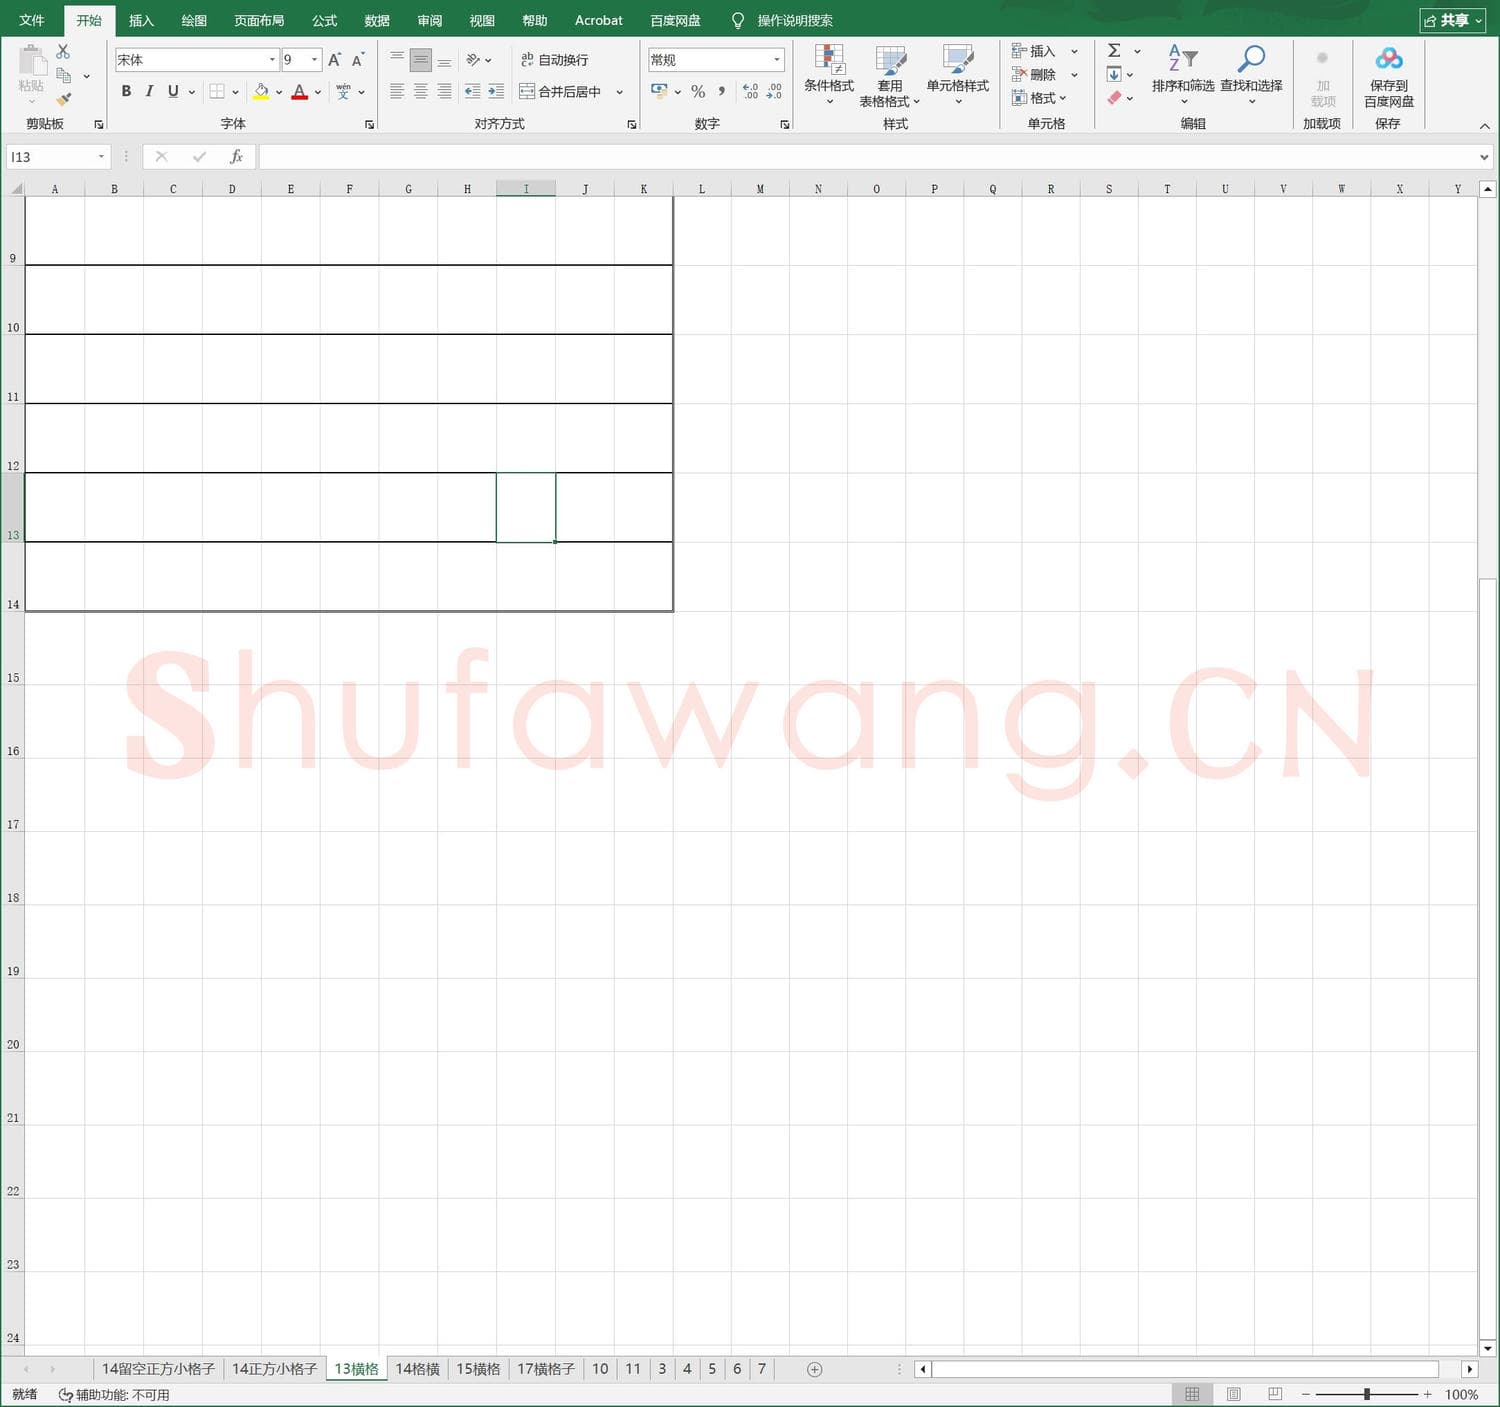Click 自动换行 wrap text button
The height and width of the screenshot is (1407, 1500).
(x=554, y=60)
